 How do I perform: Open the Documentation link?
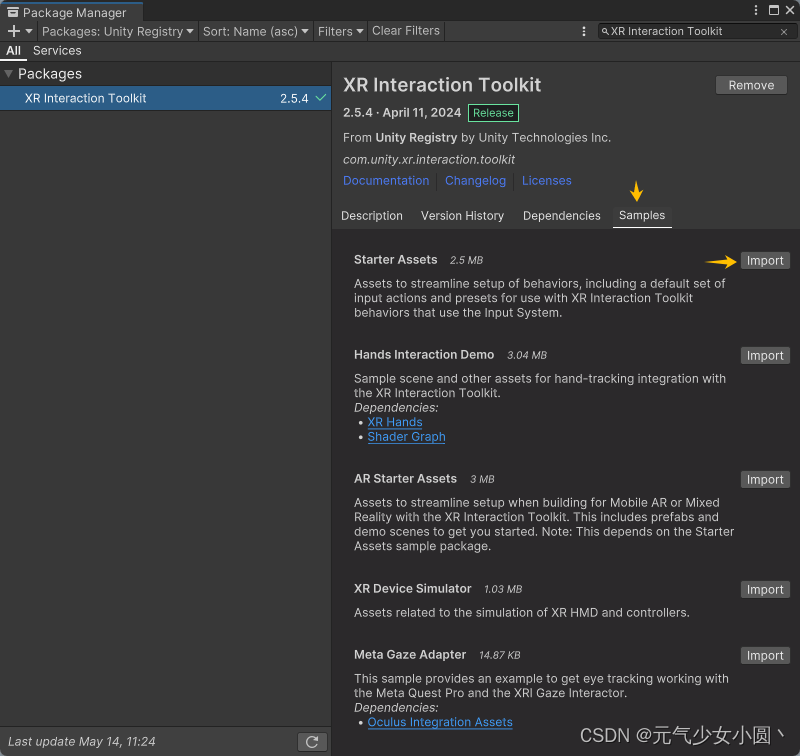click(386, 181)
